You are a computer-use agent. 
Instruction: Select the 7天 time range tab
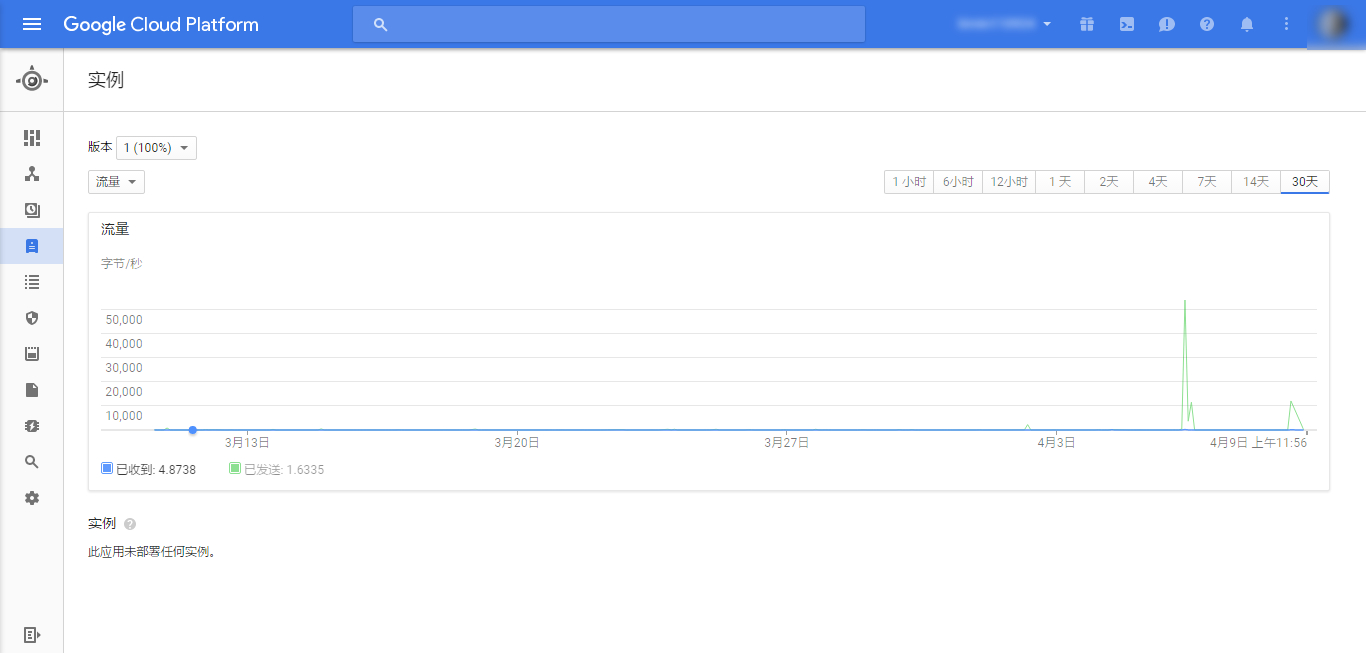tap(1207, 182)
